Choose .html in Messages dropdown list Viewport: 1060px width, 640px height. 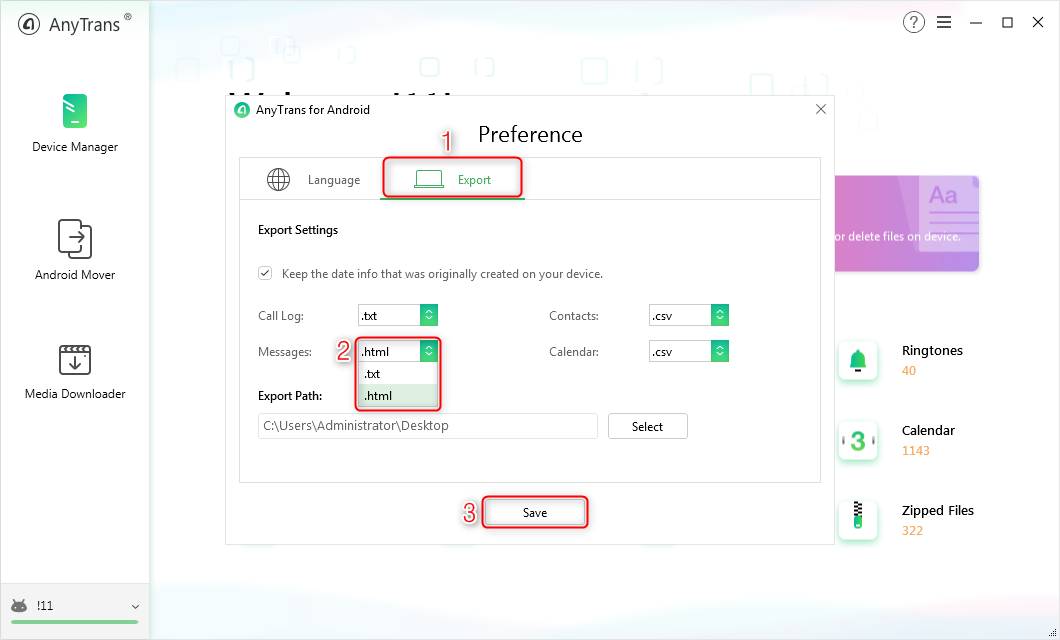[x=398, y=396]
